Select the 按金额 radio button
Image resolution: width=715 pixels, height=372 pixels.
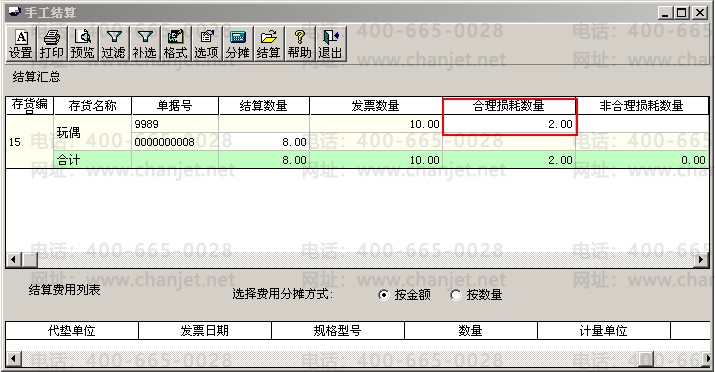tap(384, 295)
